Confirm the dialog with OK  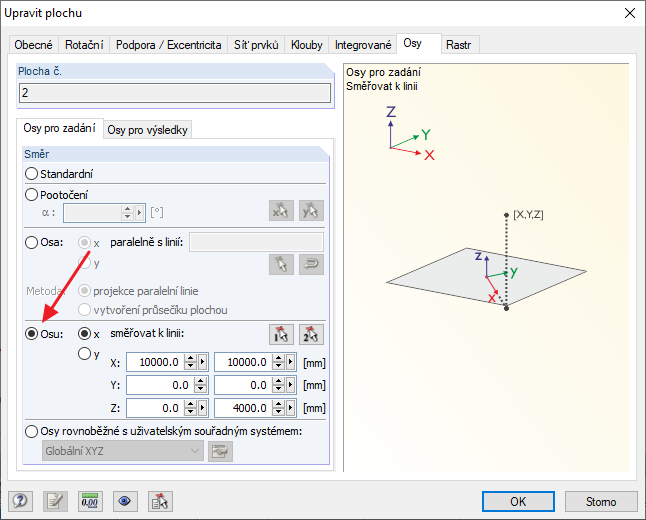[518, 501]
